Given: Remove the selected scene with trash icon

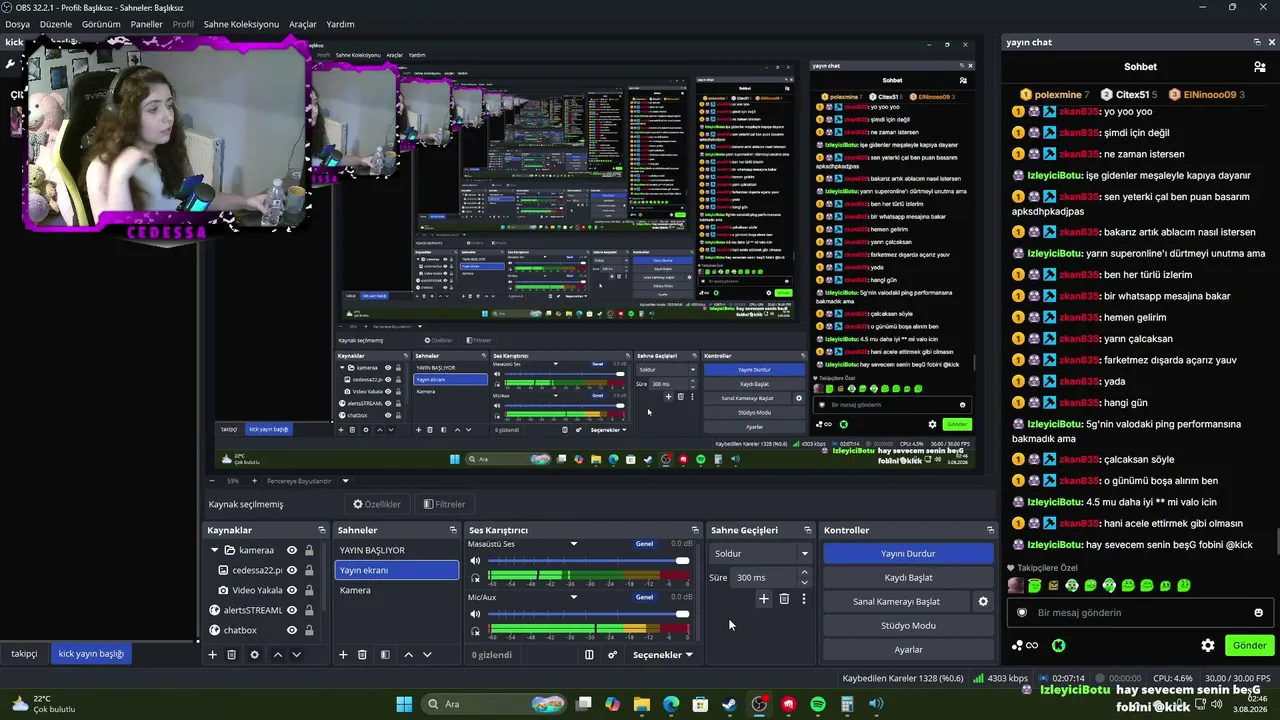Looking at the screenshot, I should point(362,654).
